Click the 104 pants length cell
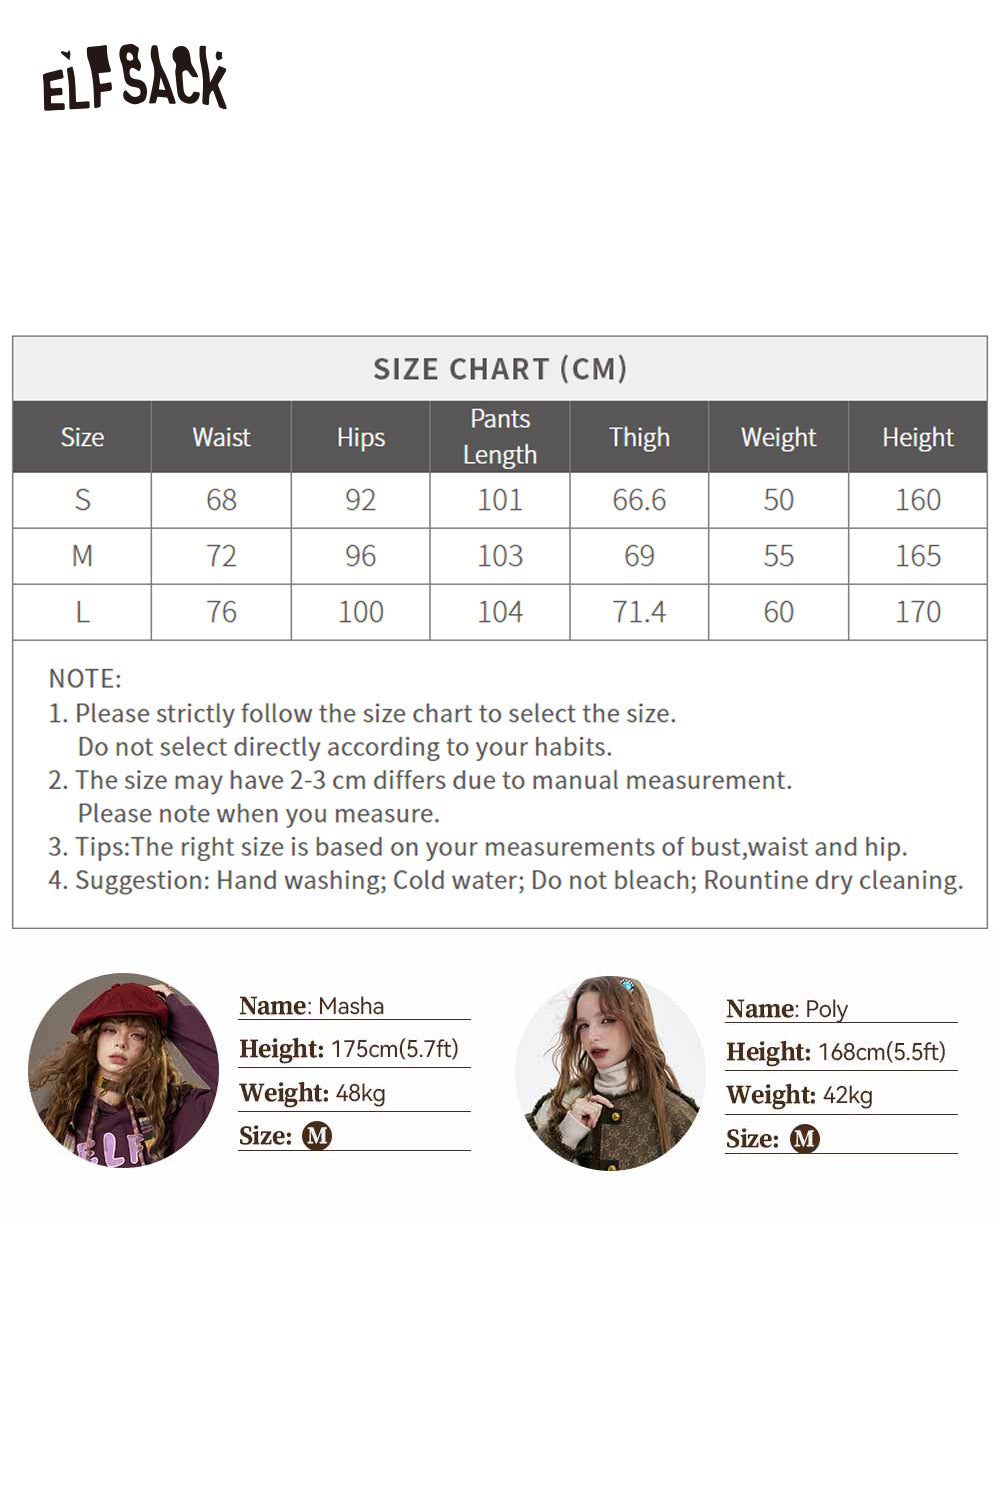This screenshot has height=1500, width=1000. coord(500,612)
